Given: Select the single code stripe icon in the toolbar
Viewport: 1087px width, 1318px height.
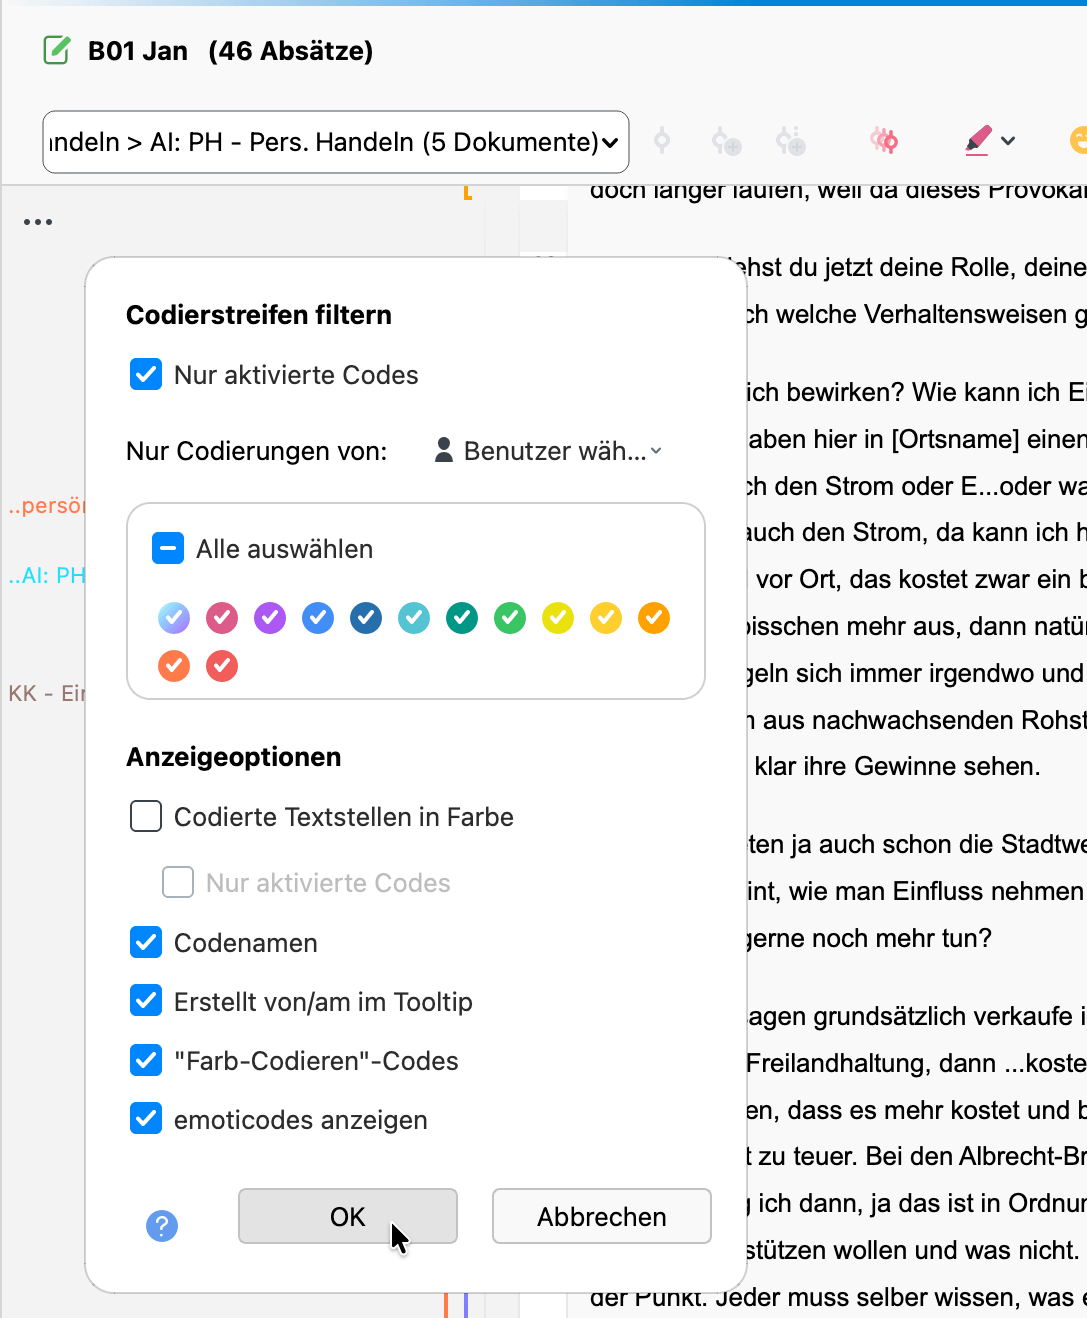Looking at the screenshot, I should pyautogui.click(x=662, y=141).
